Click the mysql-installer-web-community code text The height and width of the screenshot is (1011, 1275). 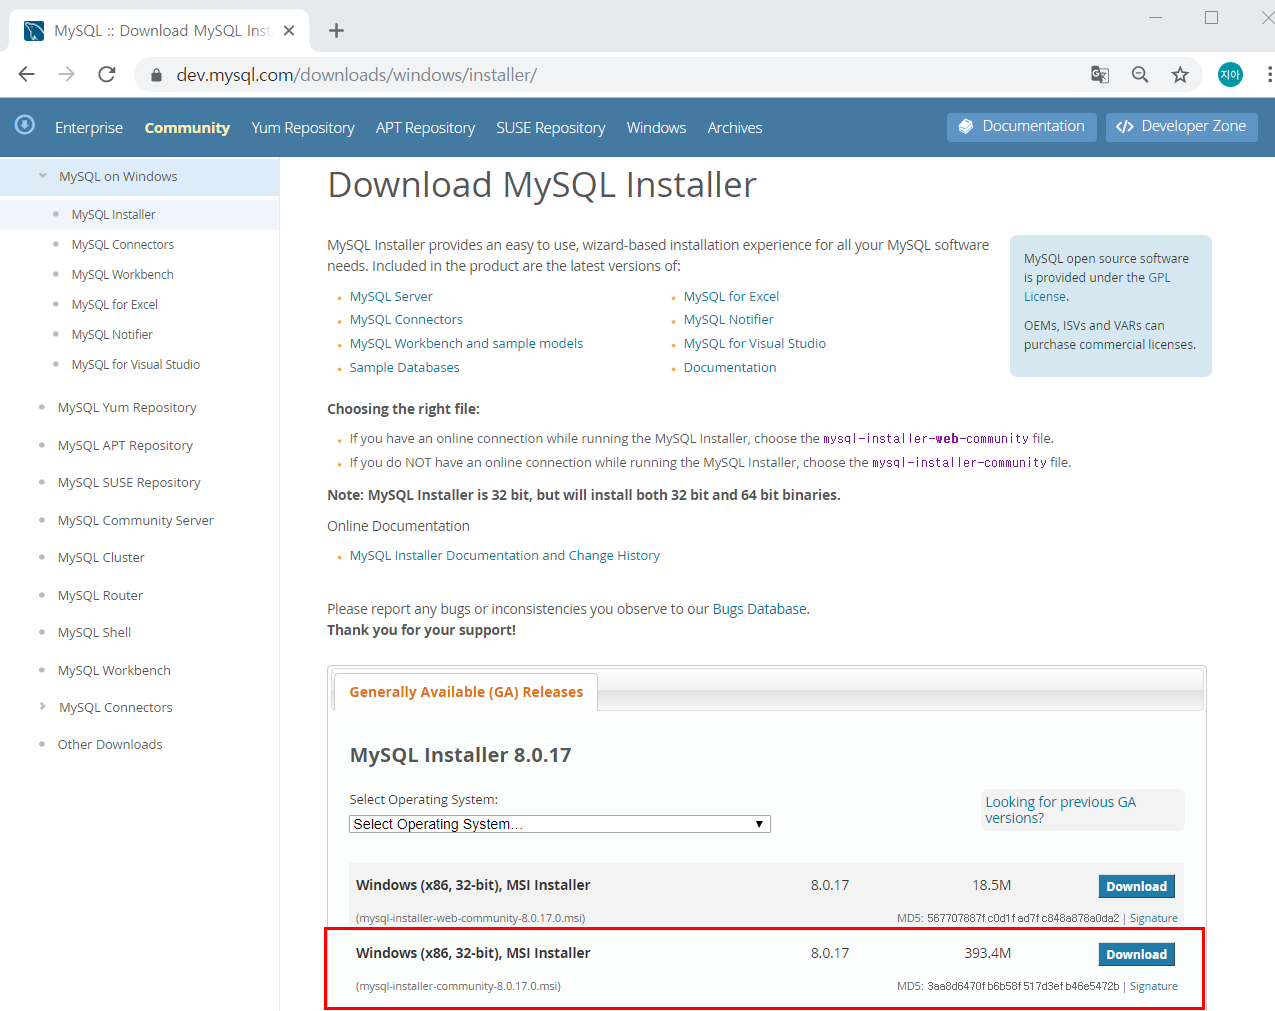pyautogui.click(x=925, y=439)
